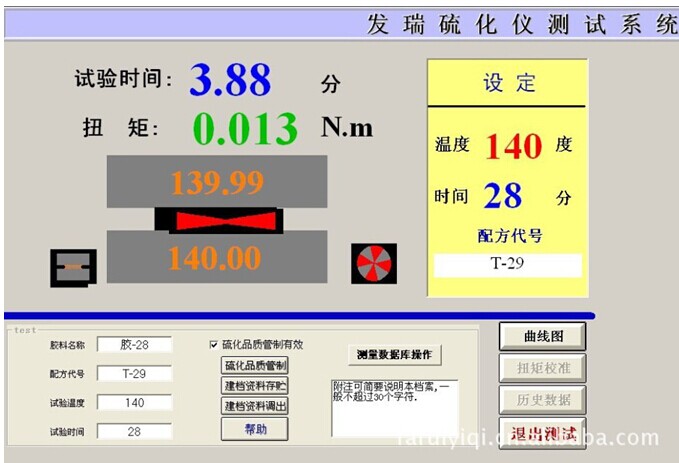
Task: Click the 配方代号 field in test panel
Action: 134,374
